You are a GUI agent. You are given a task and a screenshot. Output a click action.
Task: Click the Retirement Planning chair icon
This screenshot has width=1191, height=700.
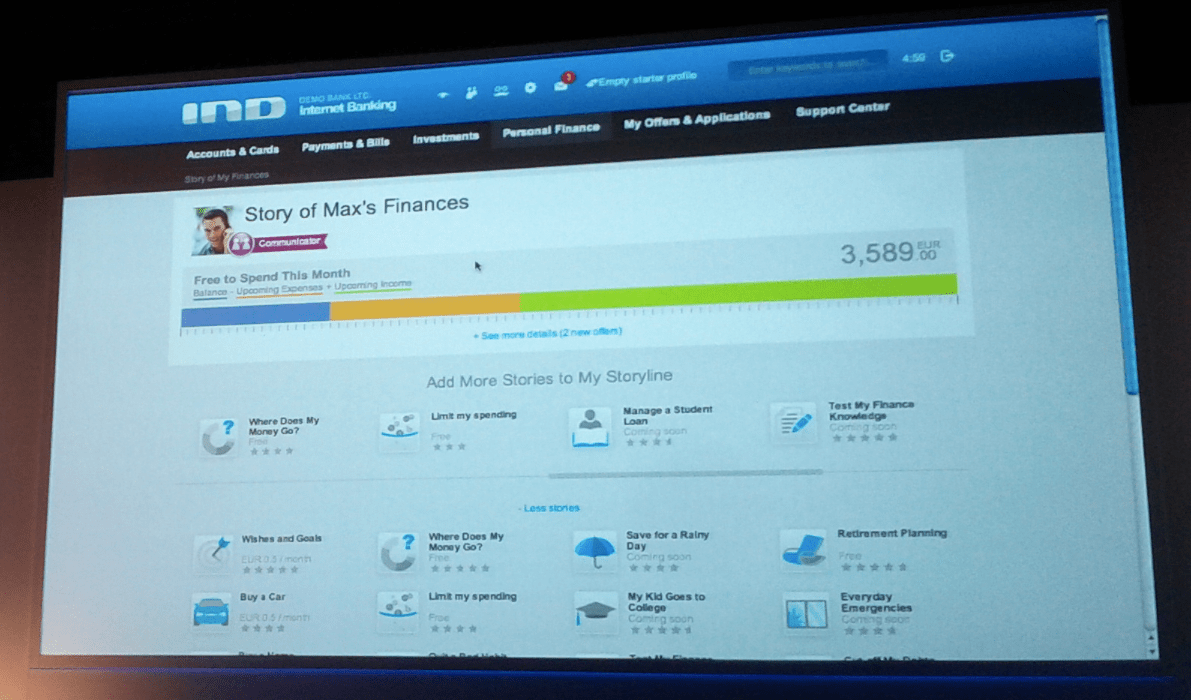click(x=803, y=549)
